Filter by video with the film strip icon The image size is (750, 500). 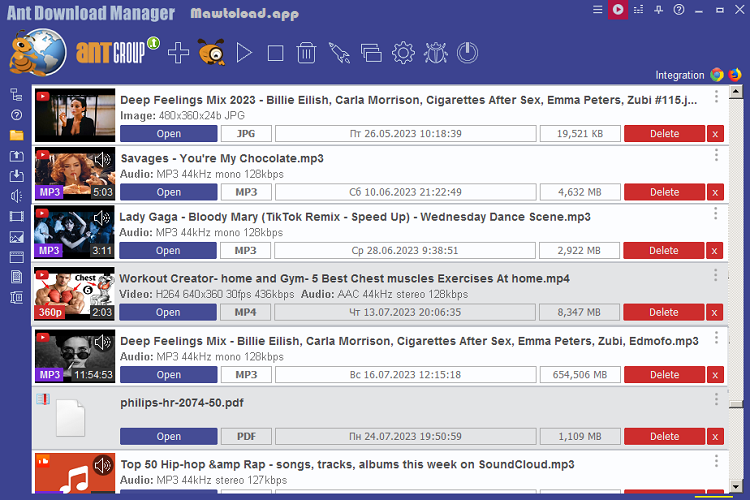[16, 217]
